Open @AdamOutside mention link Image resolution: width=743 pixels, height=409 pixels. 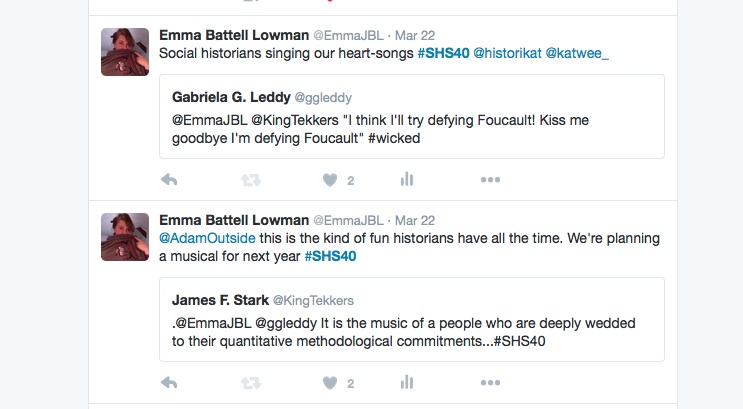207,238
